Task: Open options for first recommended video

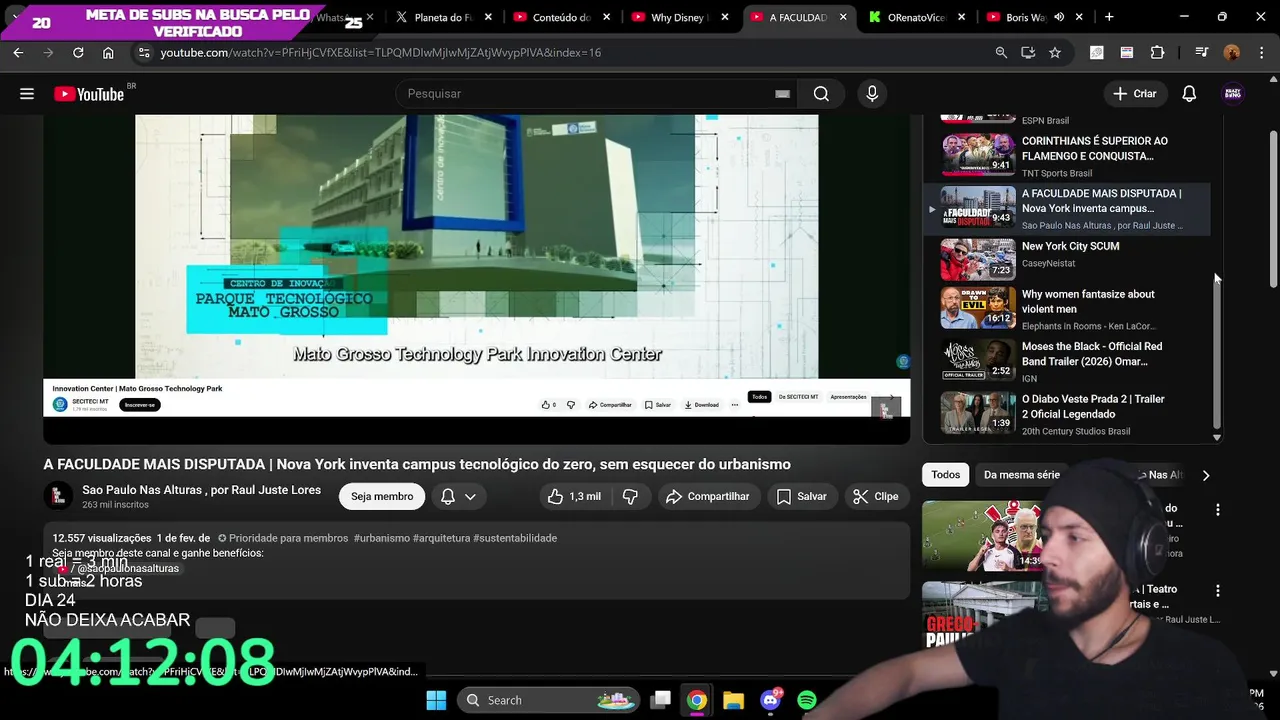Action: tap(1217, 510)
